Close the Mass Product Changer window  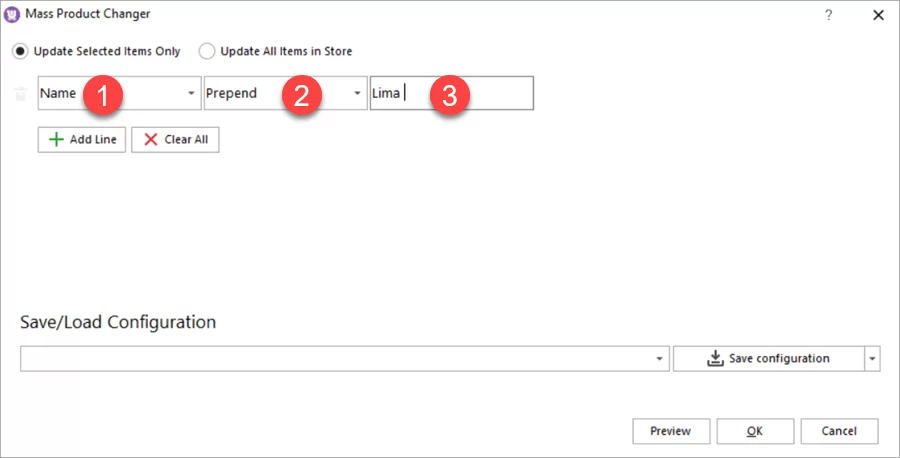[x=878, y=15]
